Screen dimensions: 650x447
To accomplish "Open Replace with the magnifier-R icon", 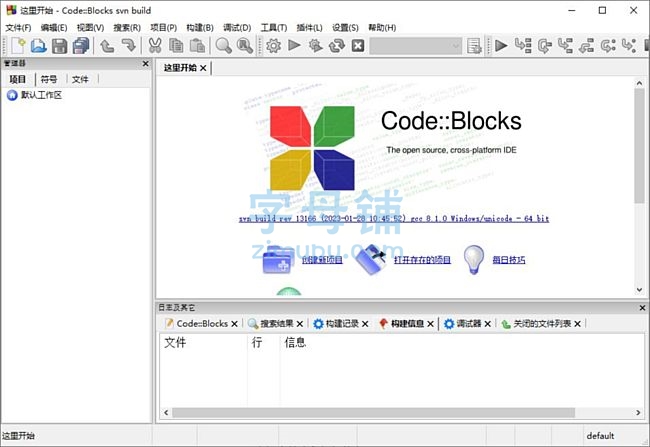I will click(x=245, y=46).
